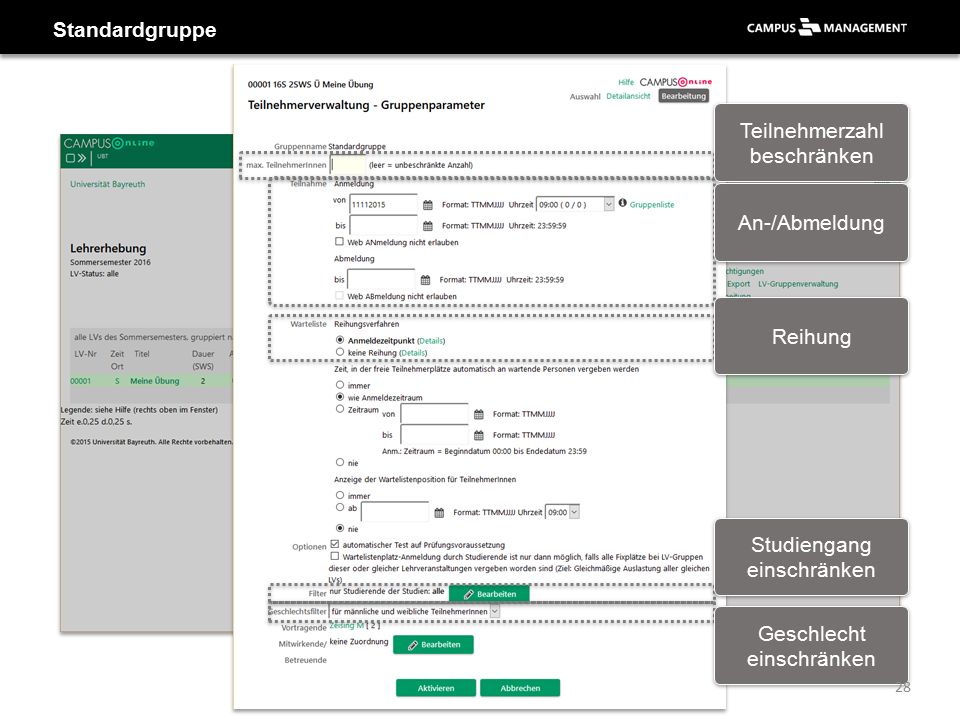This screenshot has height=720, width=960.
Task: Switch to Bearbeitung view
Action: pos(683,96)
